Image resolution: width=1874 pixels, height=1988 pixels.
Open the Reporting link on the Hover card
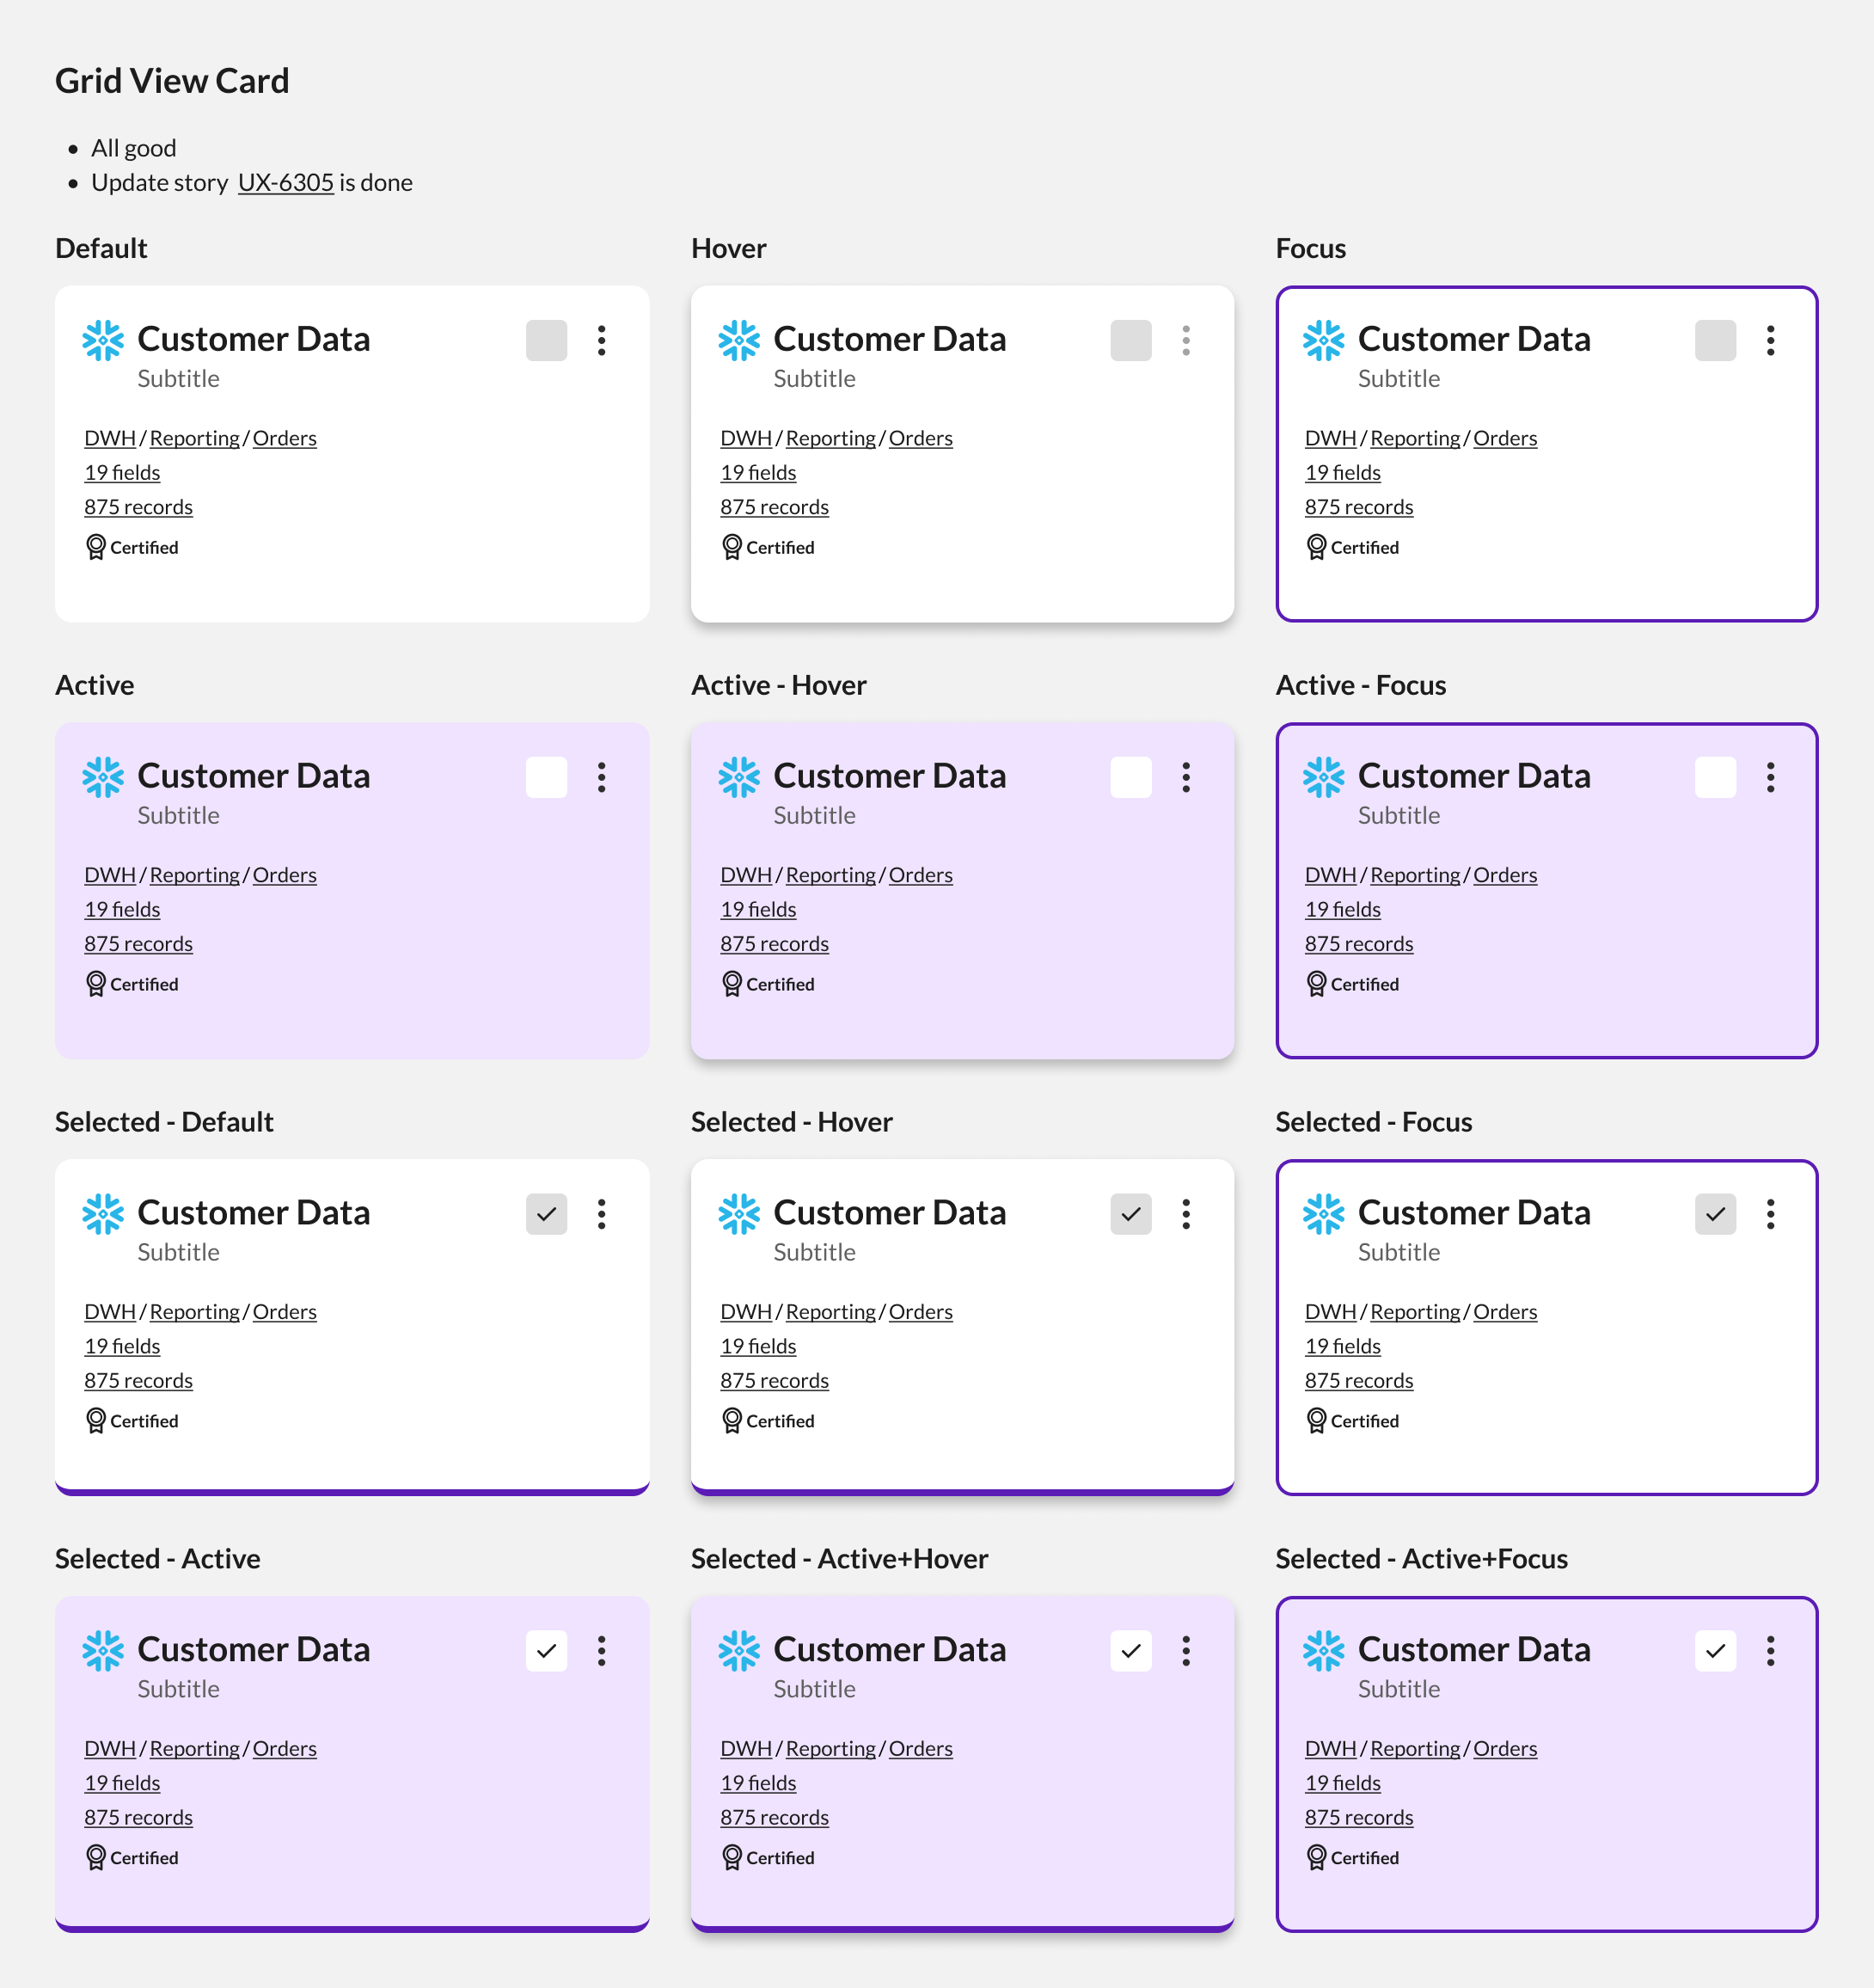831,438
